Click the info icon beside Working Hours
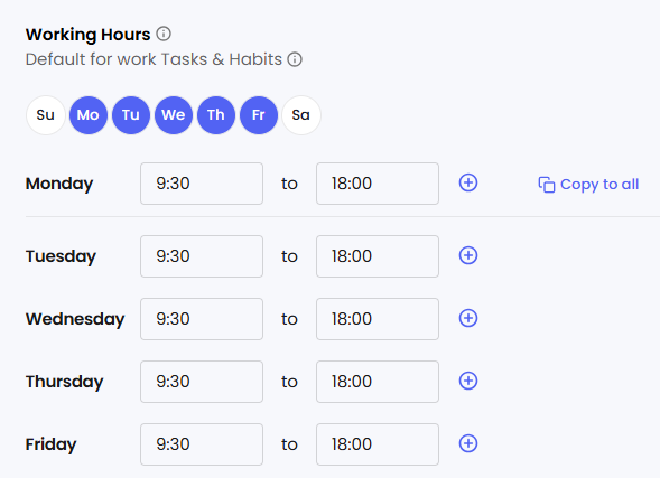Viewport: 660px width, 478px height. pyautogui.click(x=164, y=35)
